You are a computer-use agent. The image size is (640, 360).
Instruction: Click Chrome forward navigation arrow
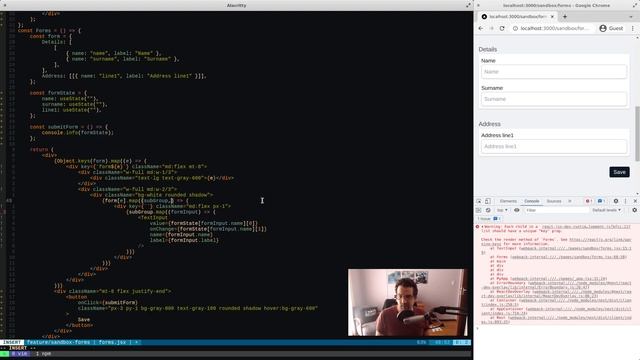491,28
